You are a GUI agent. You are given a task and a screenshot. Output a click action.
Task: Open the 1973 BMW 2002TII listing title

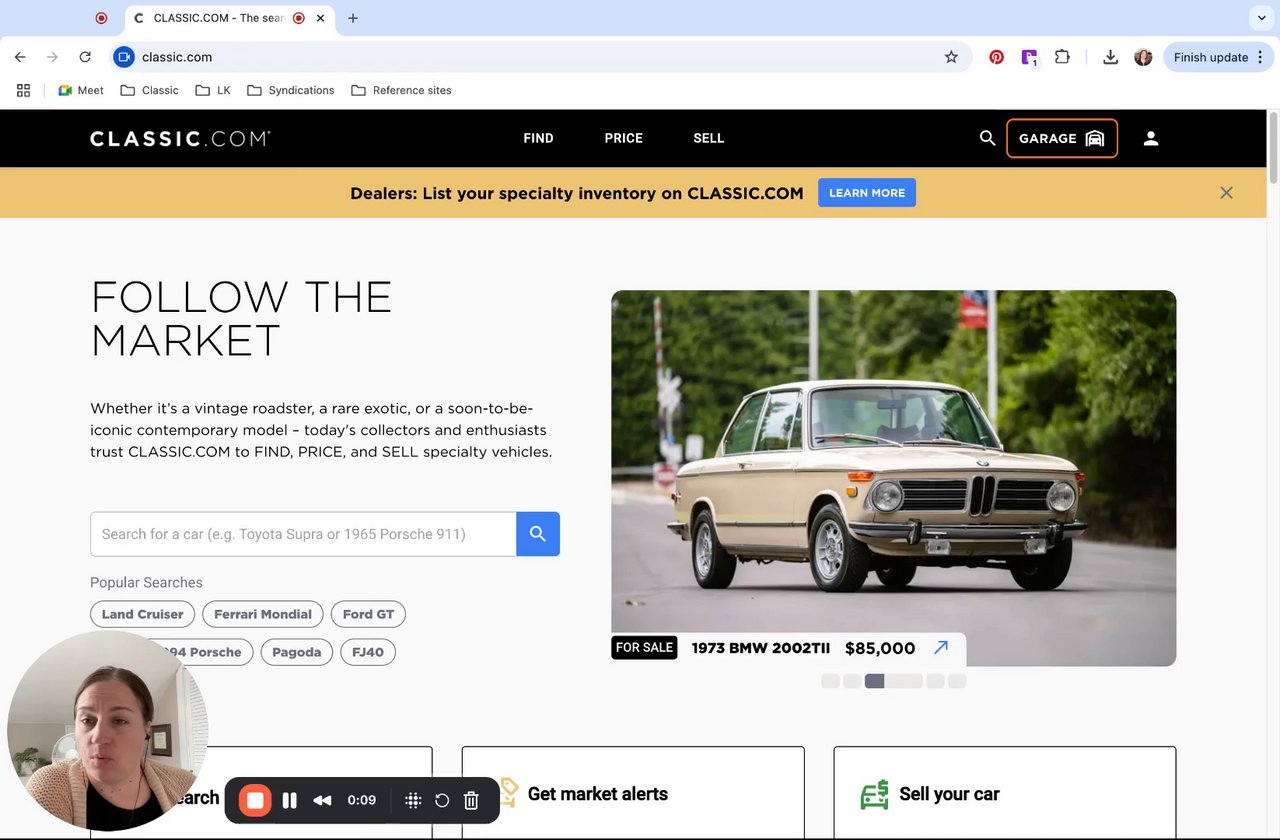760,648
